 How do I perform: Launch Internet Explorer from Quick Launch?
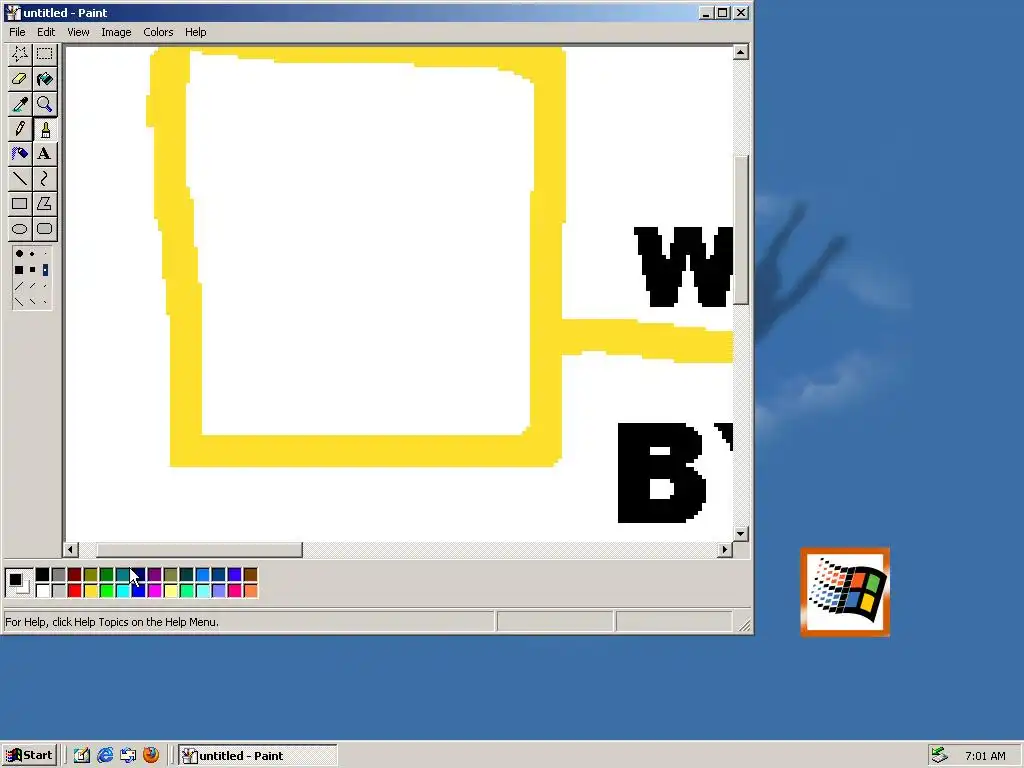point(105,756)
